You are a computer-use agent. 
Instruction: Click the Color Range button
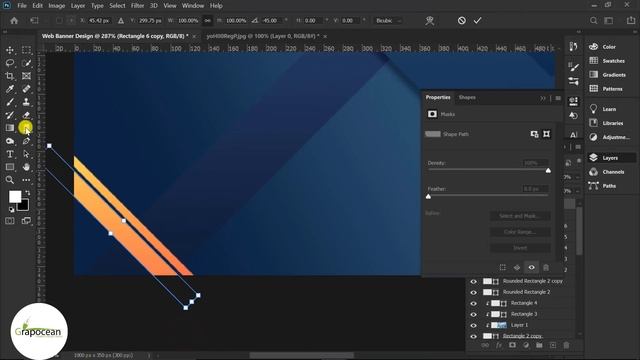(x=520, y=232)
